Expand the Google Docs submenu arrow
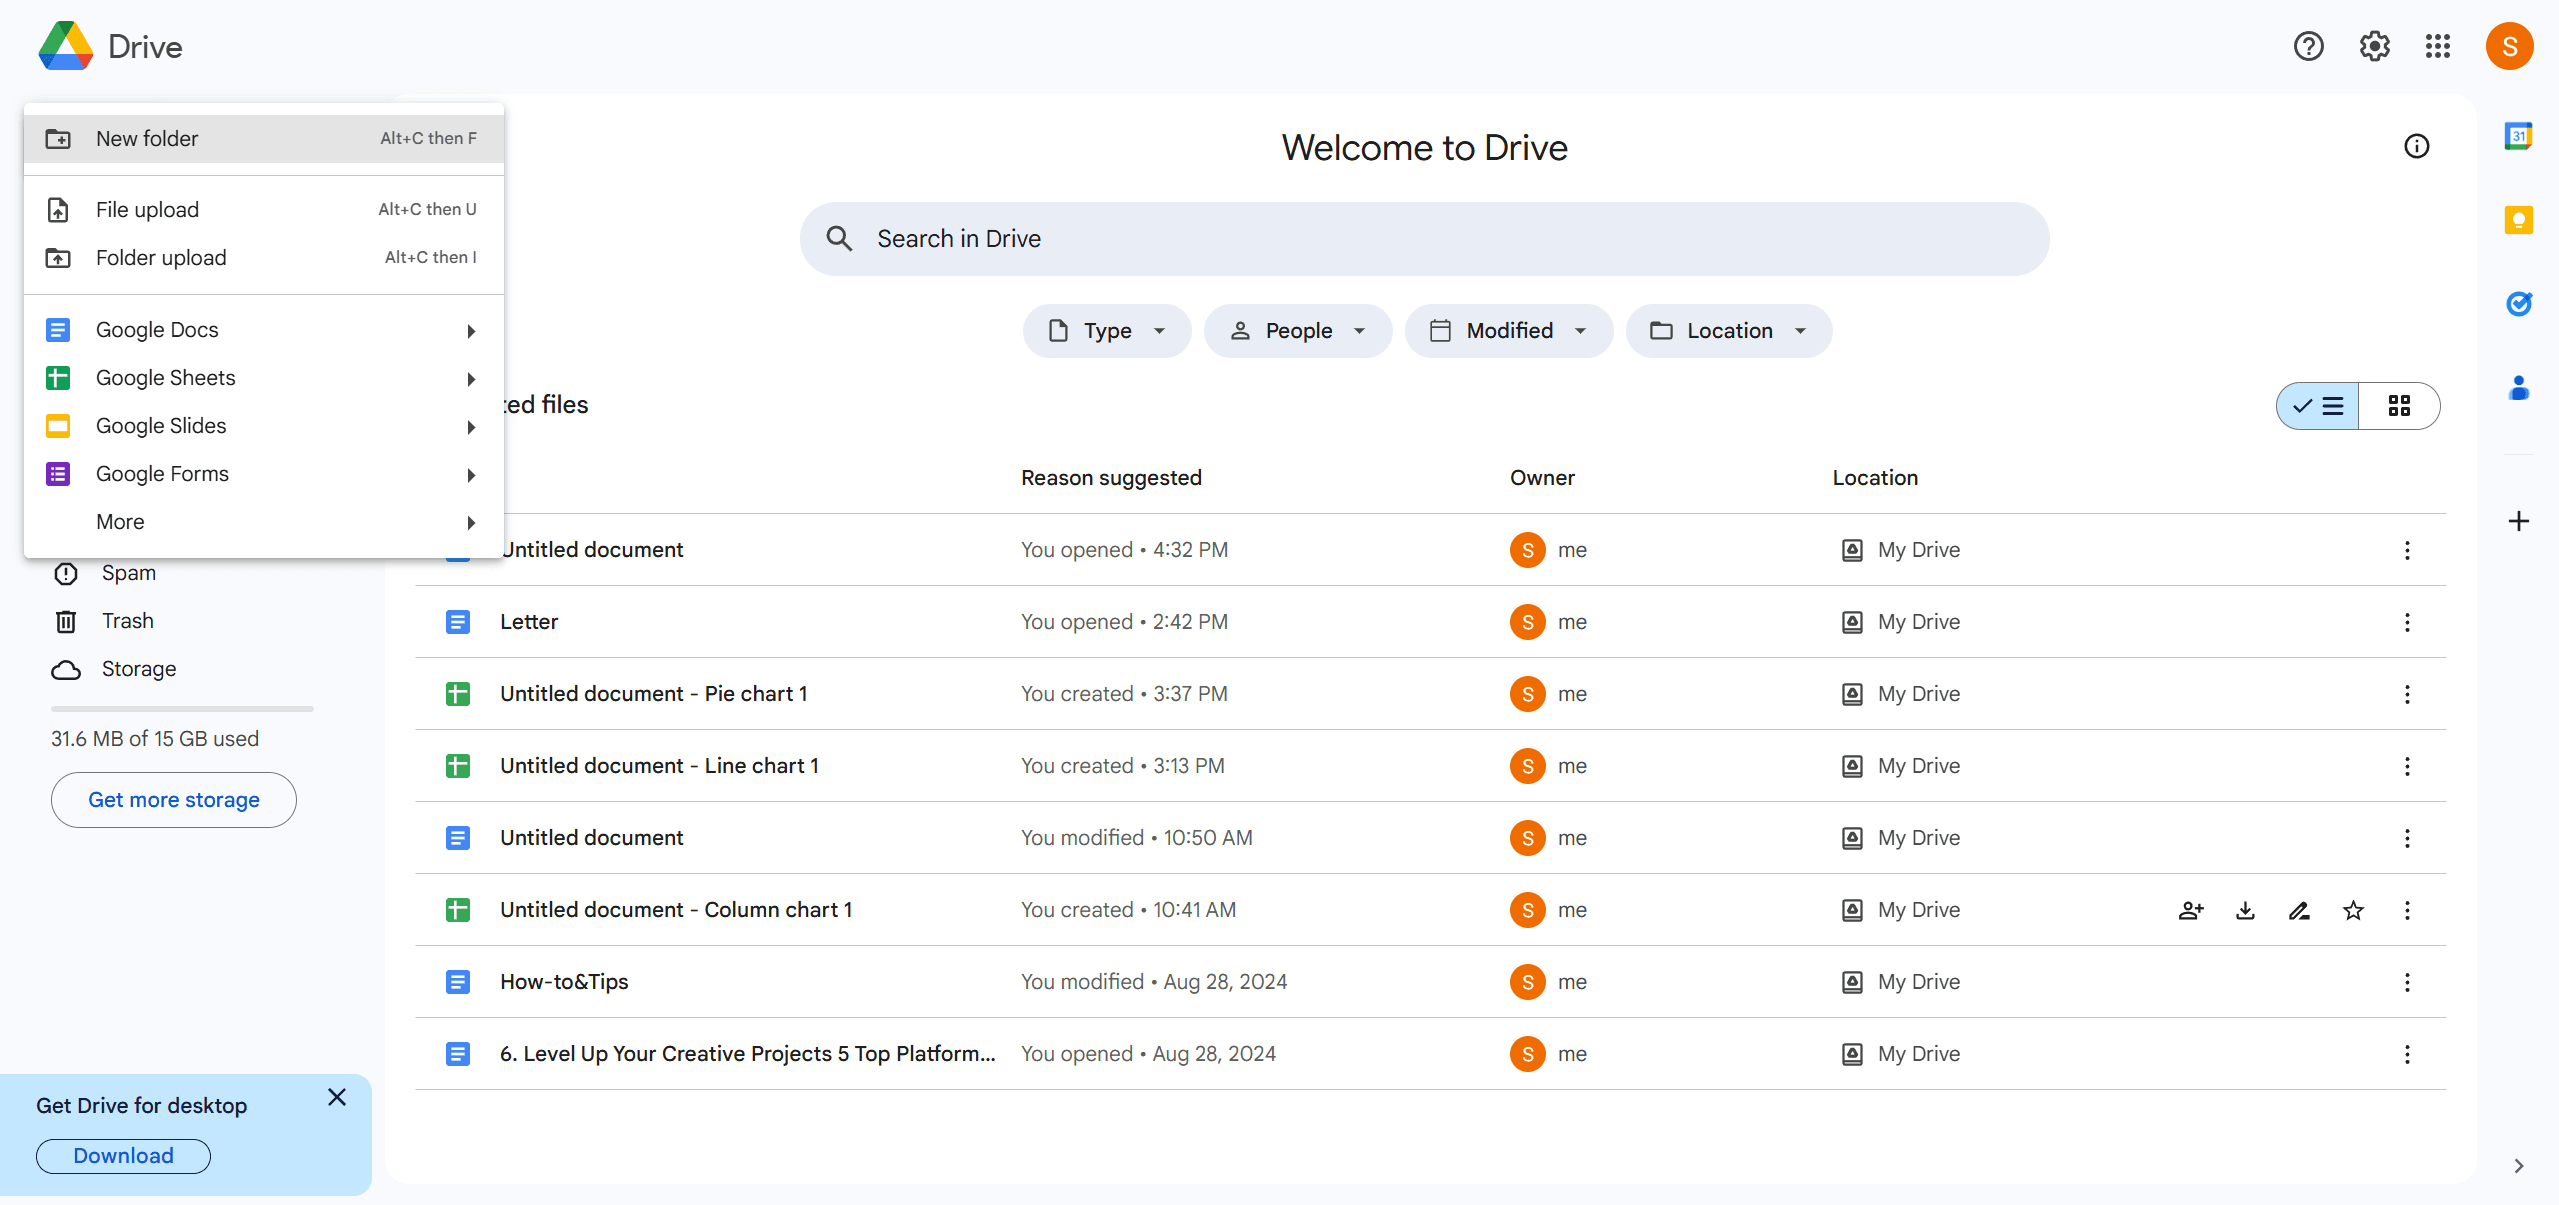2559x1205 pixels. point(472,328)
